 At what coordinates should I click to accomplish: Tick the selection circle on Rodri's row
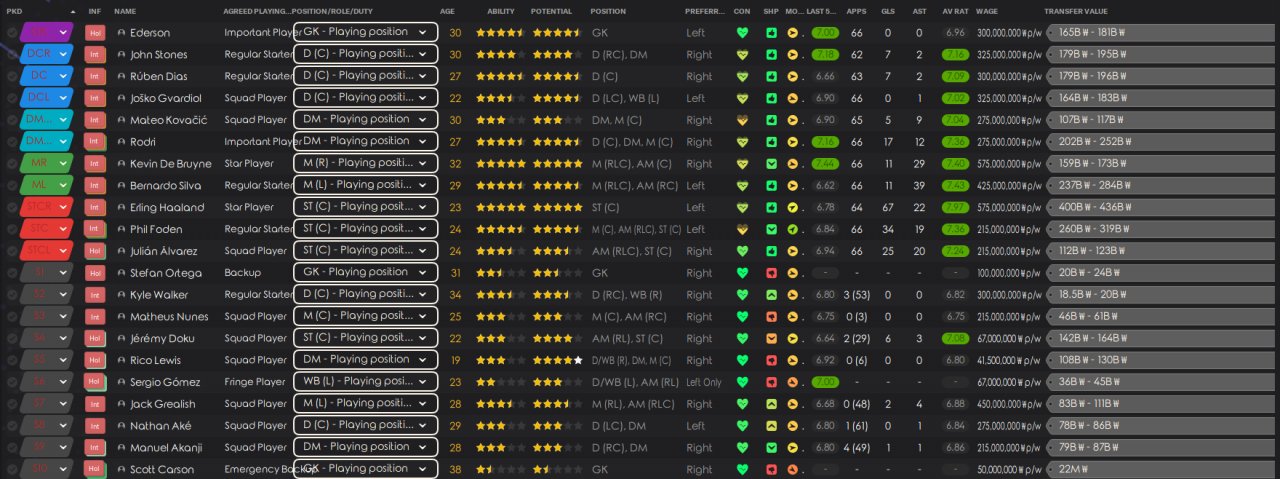[11, 142]
